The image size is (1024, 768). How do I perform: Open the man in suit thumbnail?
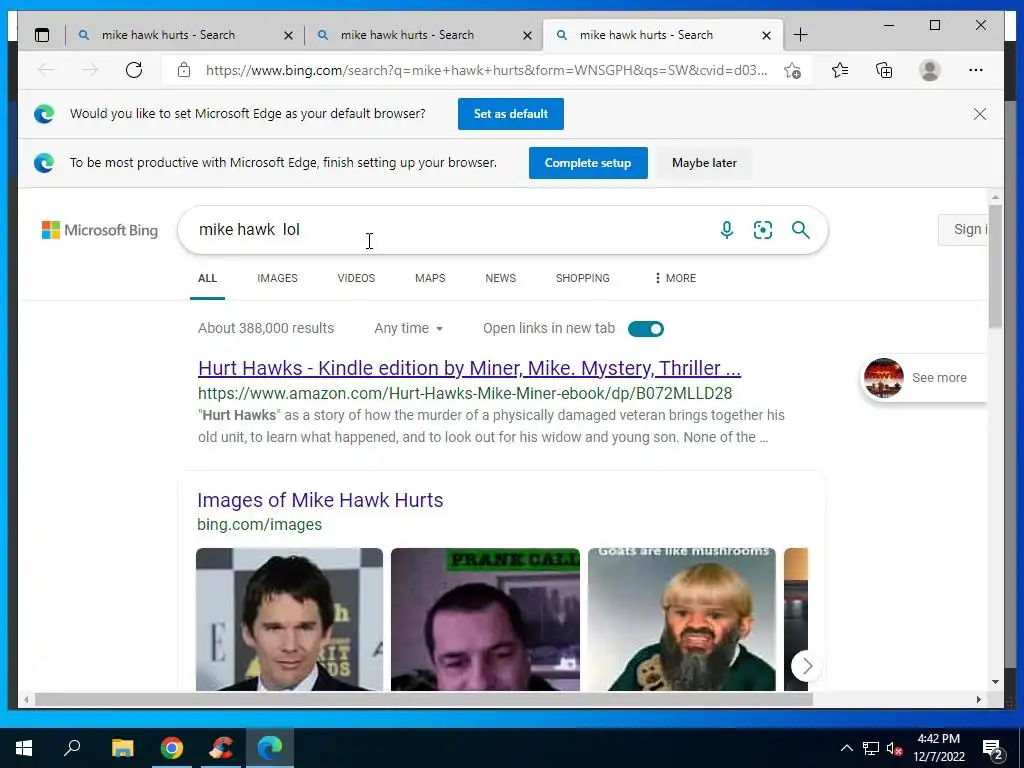click(289, 619)
